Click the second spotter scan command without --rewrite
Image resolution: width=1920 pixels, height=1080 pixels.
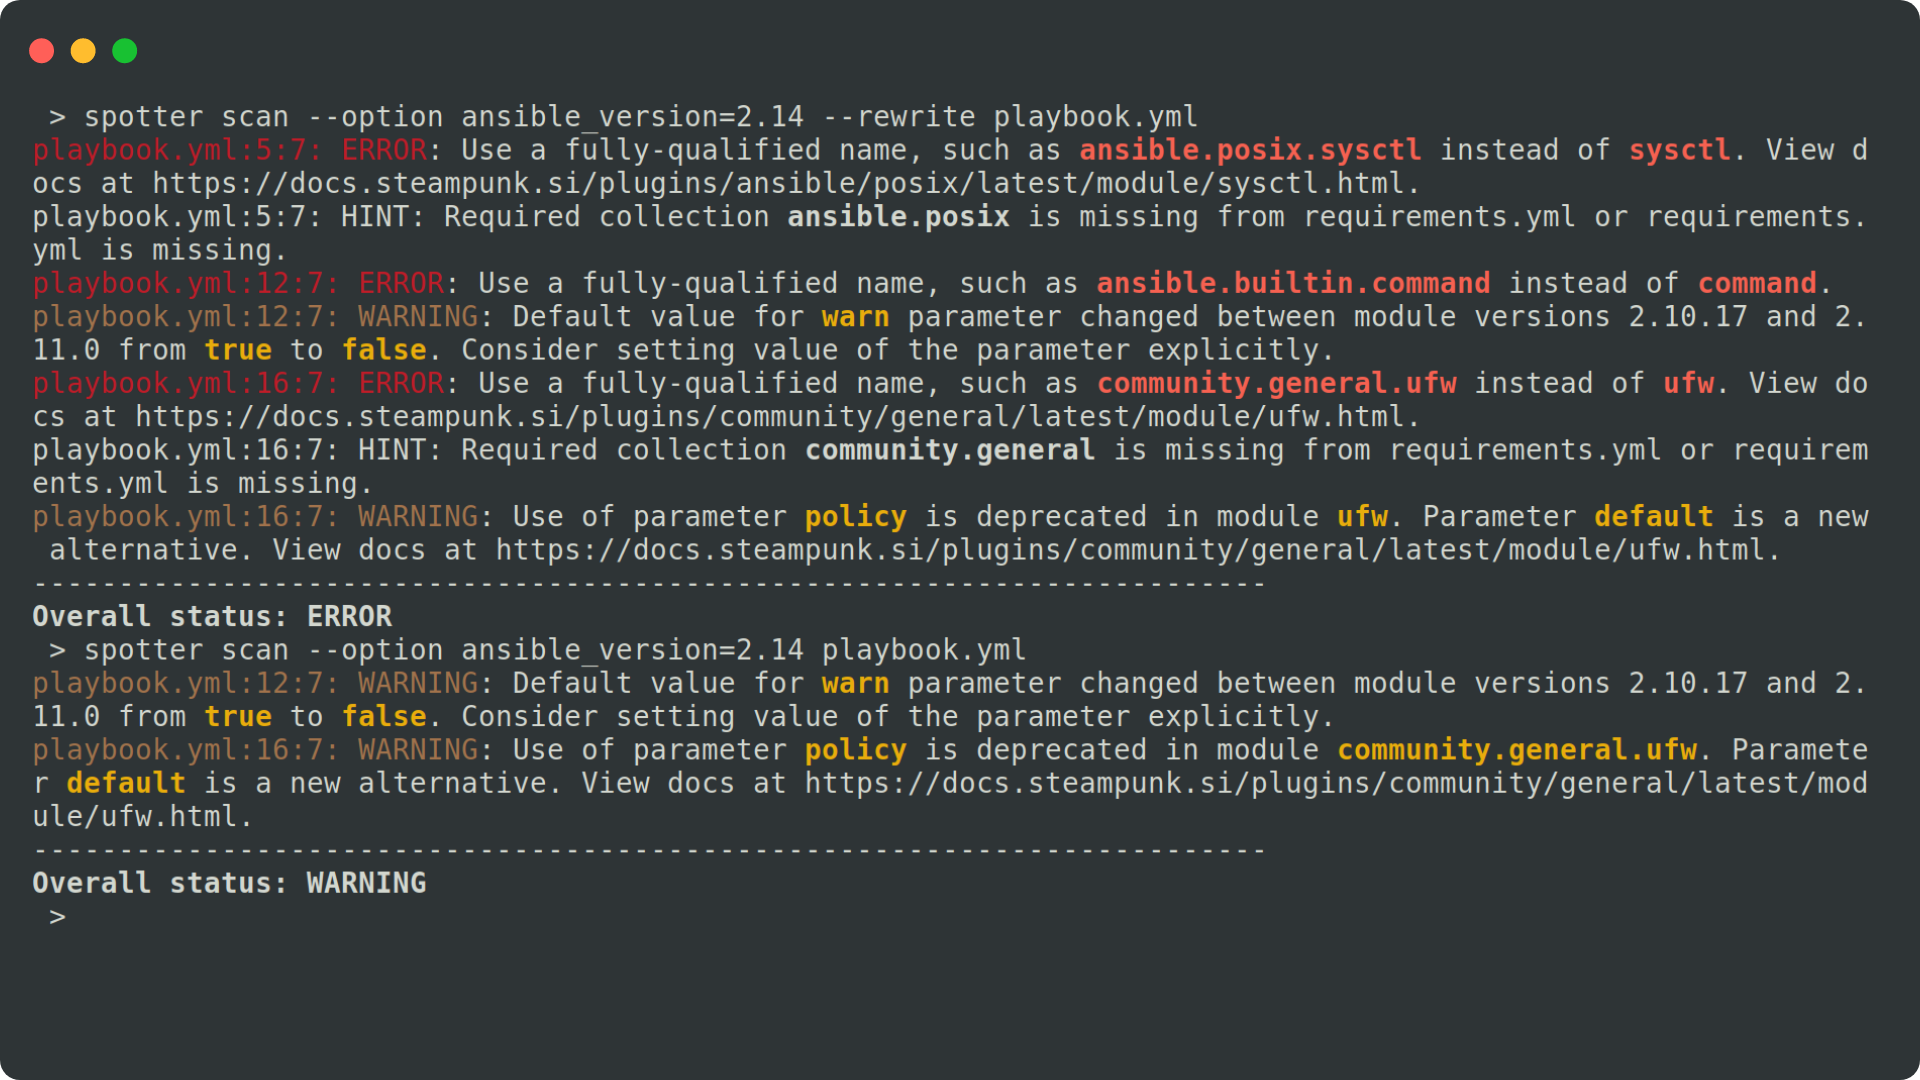[555, 651]
